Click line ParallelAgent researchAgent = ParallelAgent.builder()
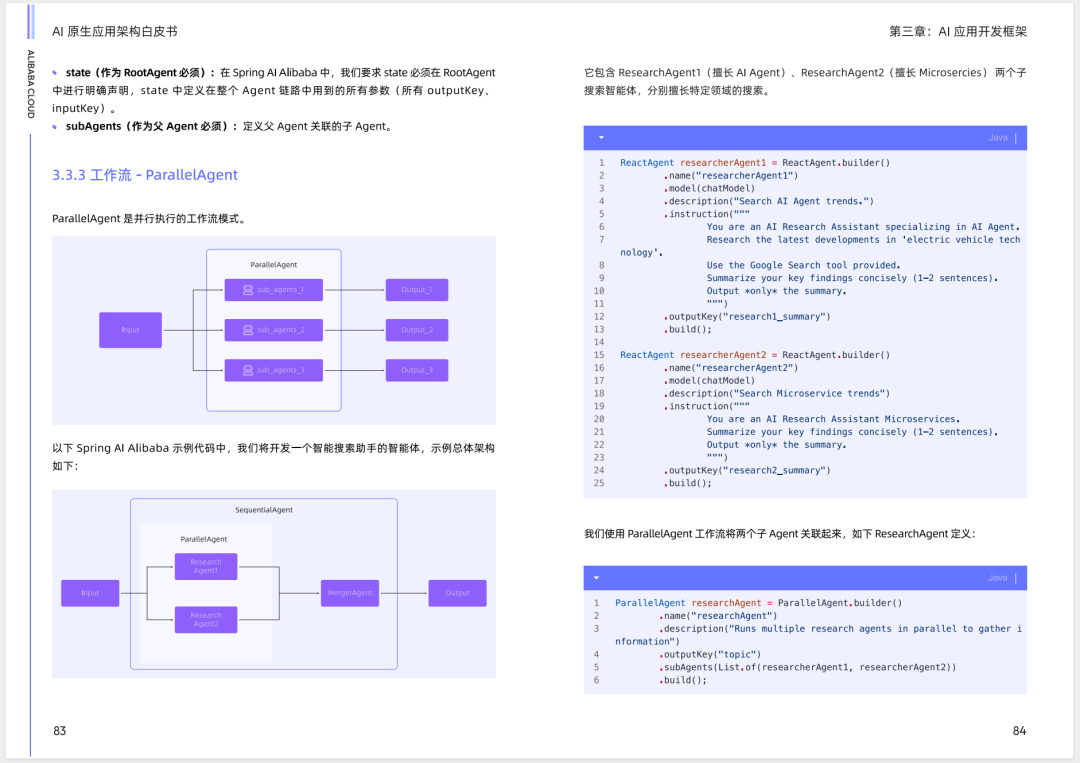The width and height of the screenshot is (1080, 763). pos(758,603)
